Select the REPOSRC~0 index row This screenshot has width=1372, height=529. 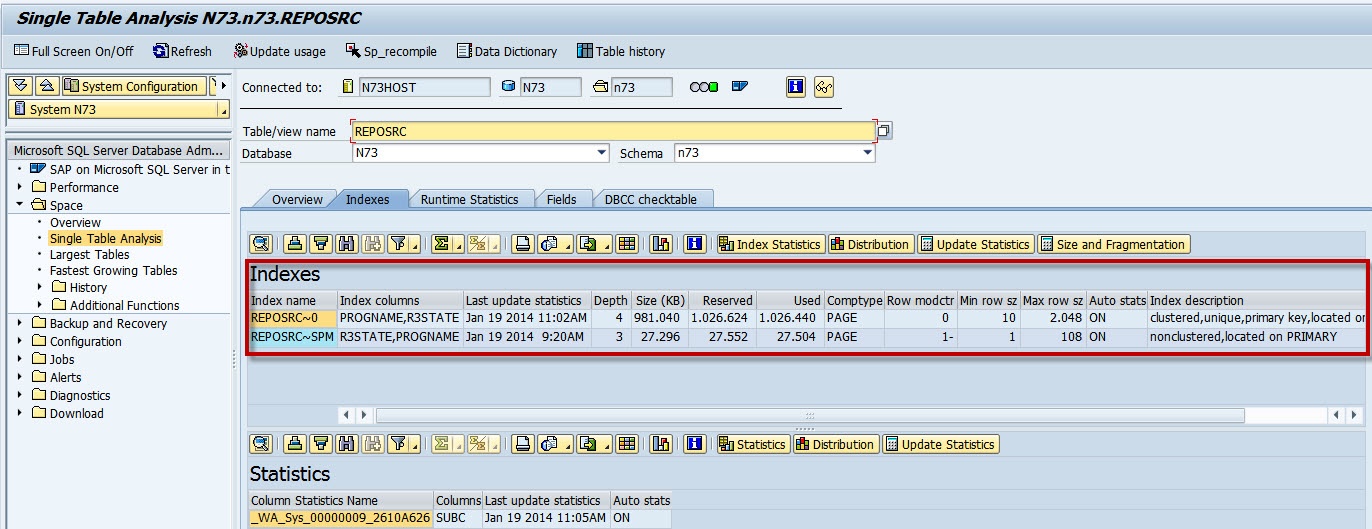807,318
